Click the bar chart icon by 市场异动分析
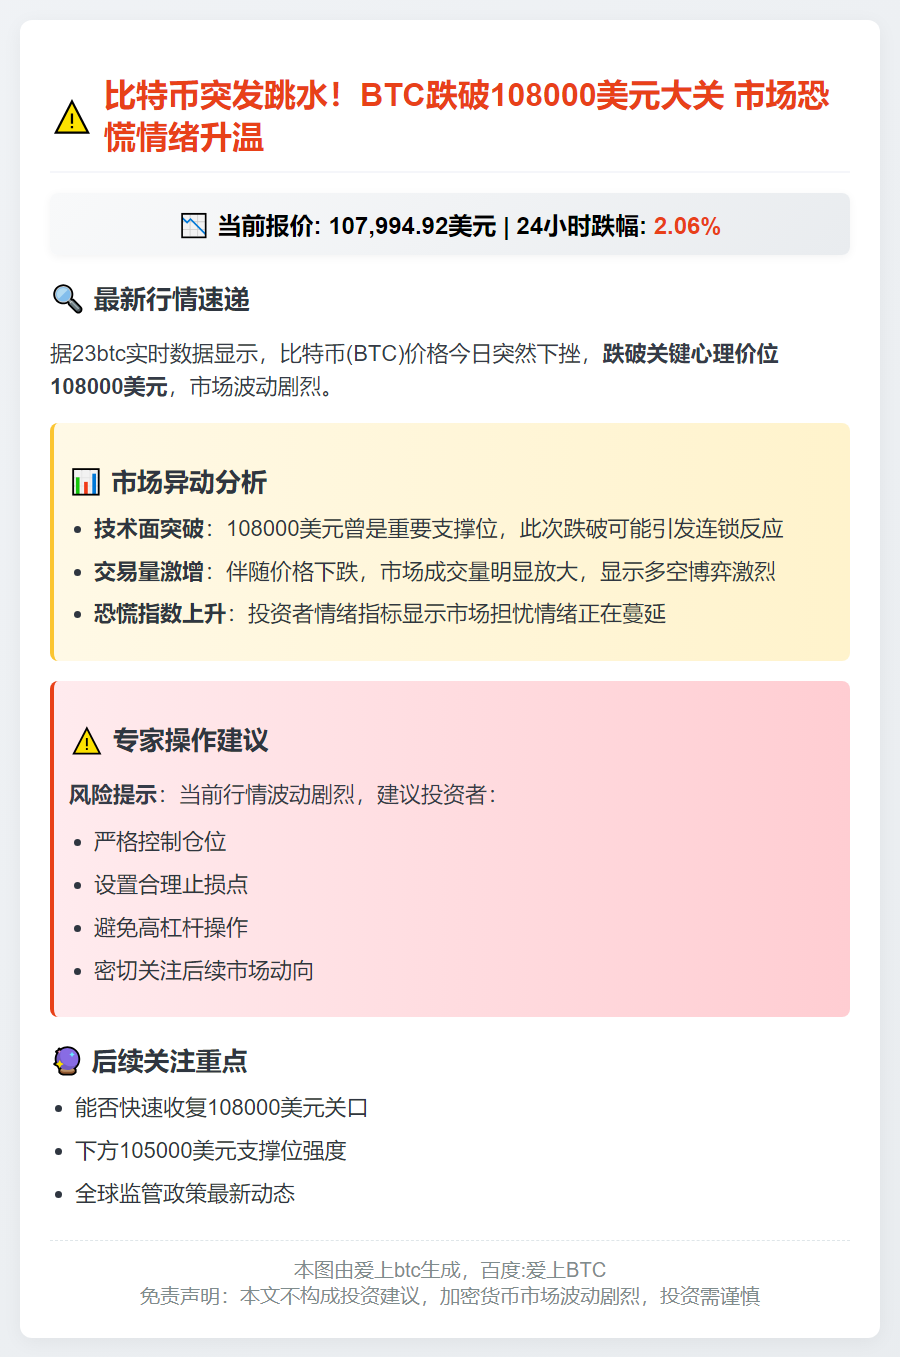Viewport: 900px width, 1357px height. tap(86, 483)
